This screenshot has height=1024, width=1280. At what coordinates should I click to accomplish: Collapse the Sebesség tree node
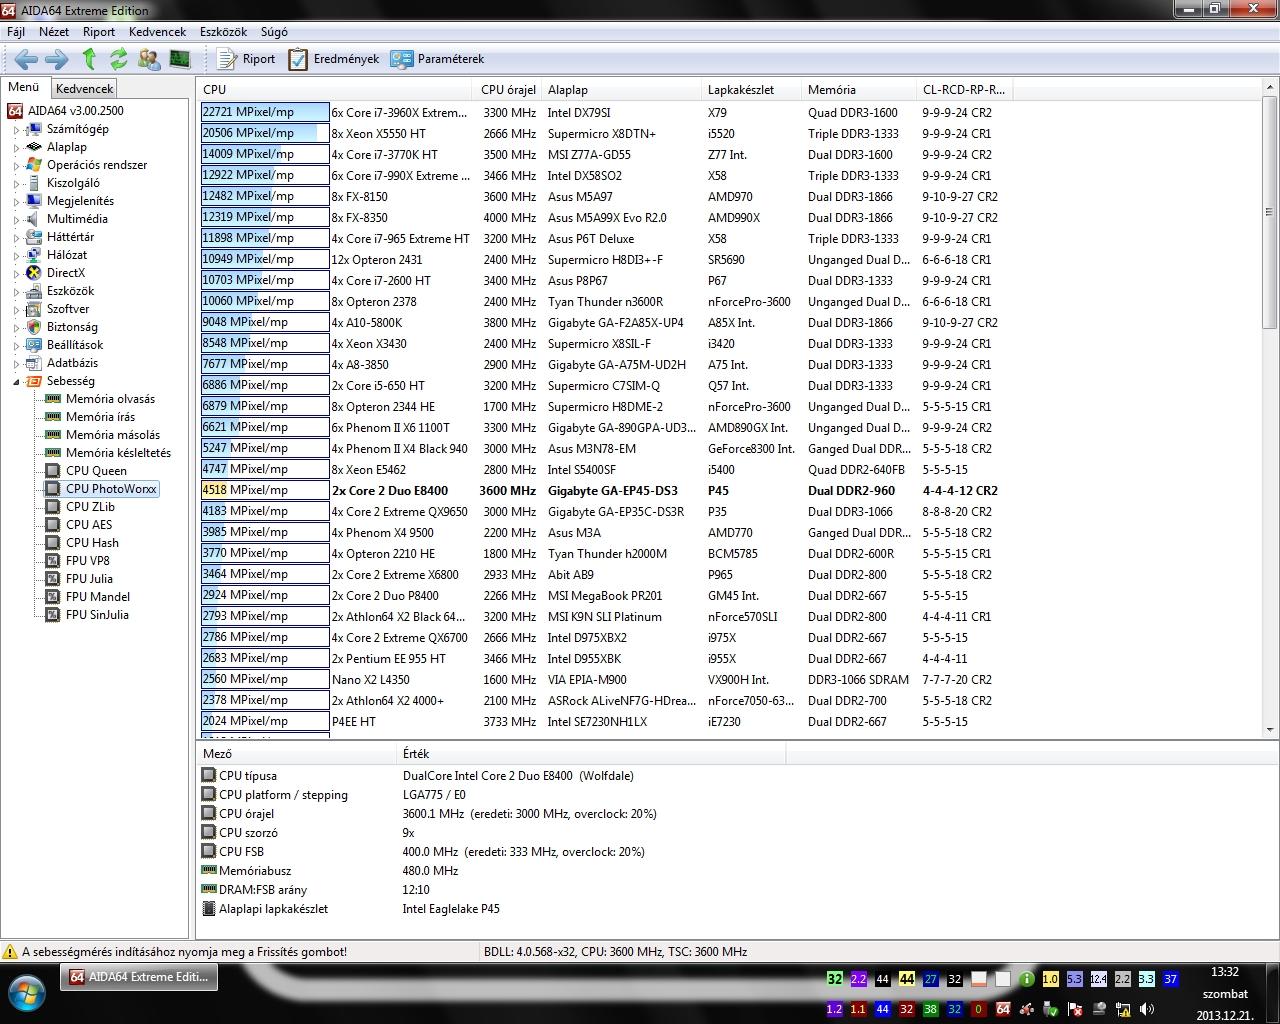click(16, 381)
